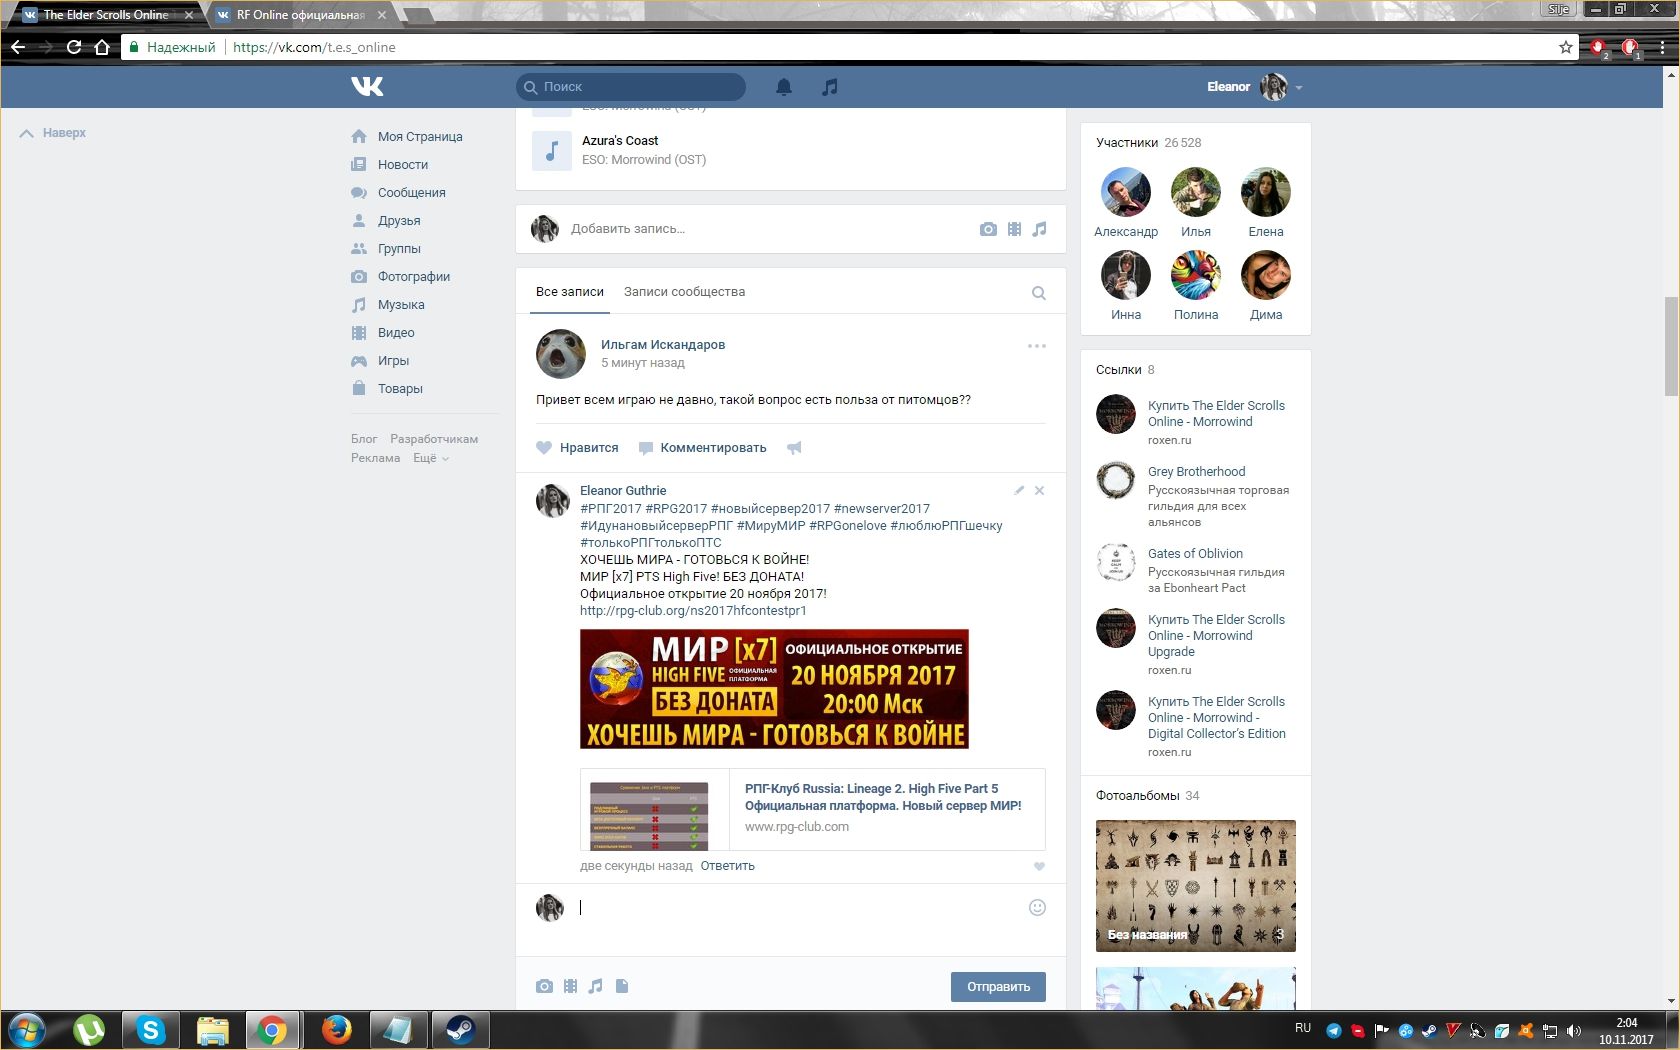Attach a photo to the new wall post
Viewport: 1680px width, 1050px height.
(988, 229)
